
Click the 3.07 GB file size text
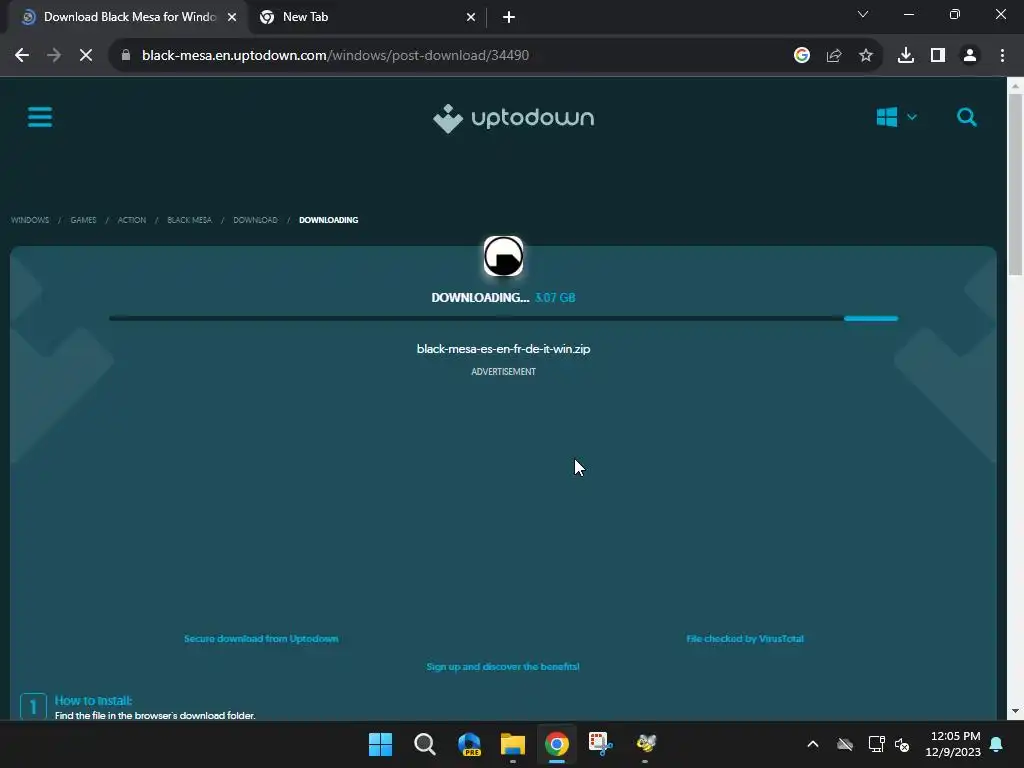coord(555,298)
